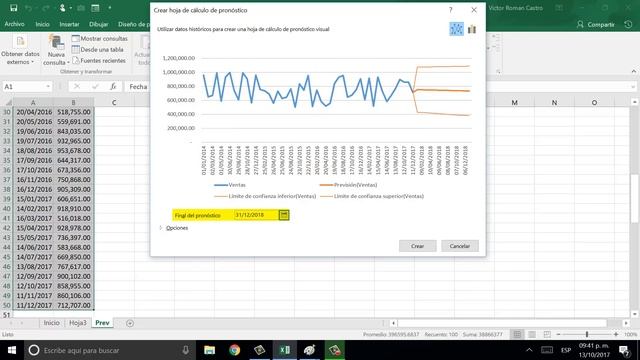Open the Archivo menu tab
The image size is (640, 360).
pyautogui.click(x=14, y=24)
